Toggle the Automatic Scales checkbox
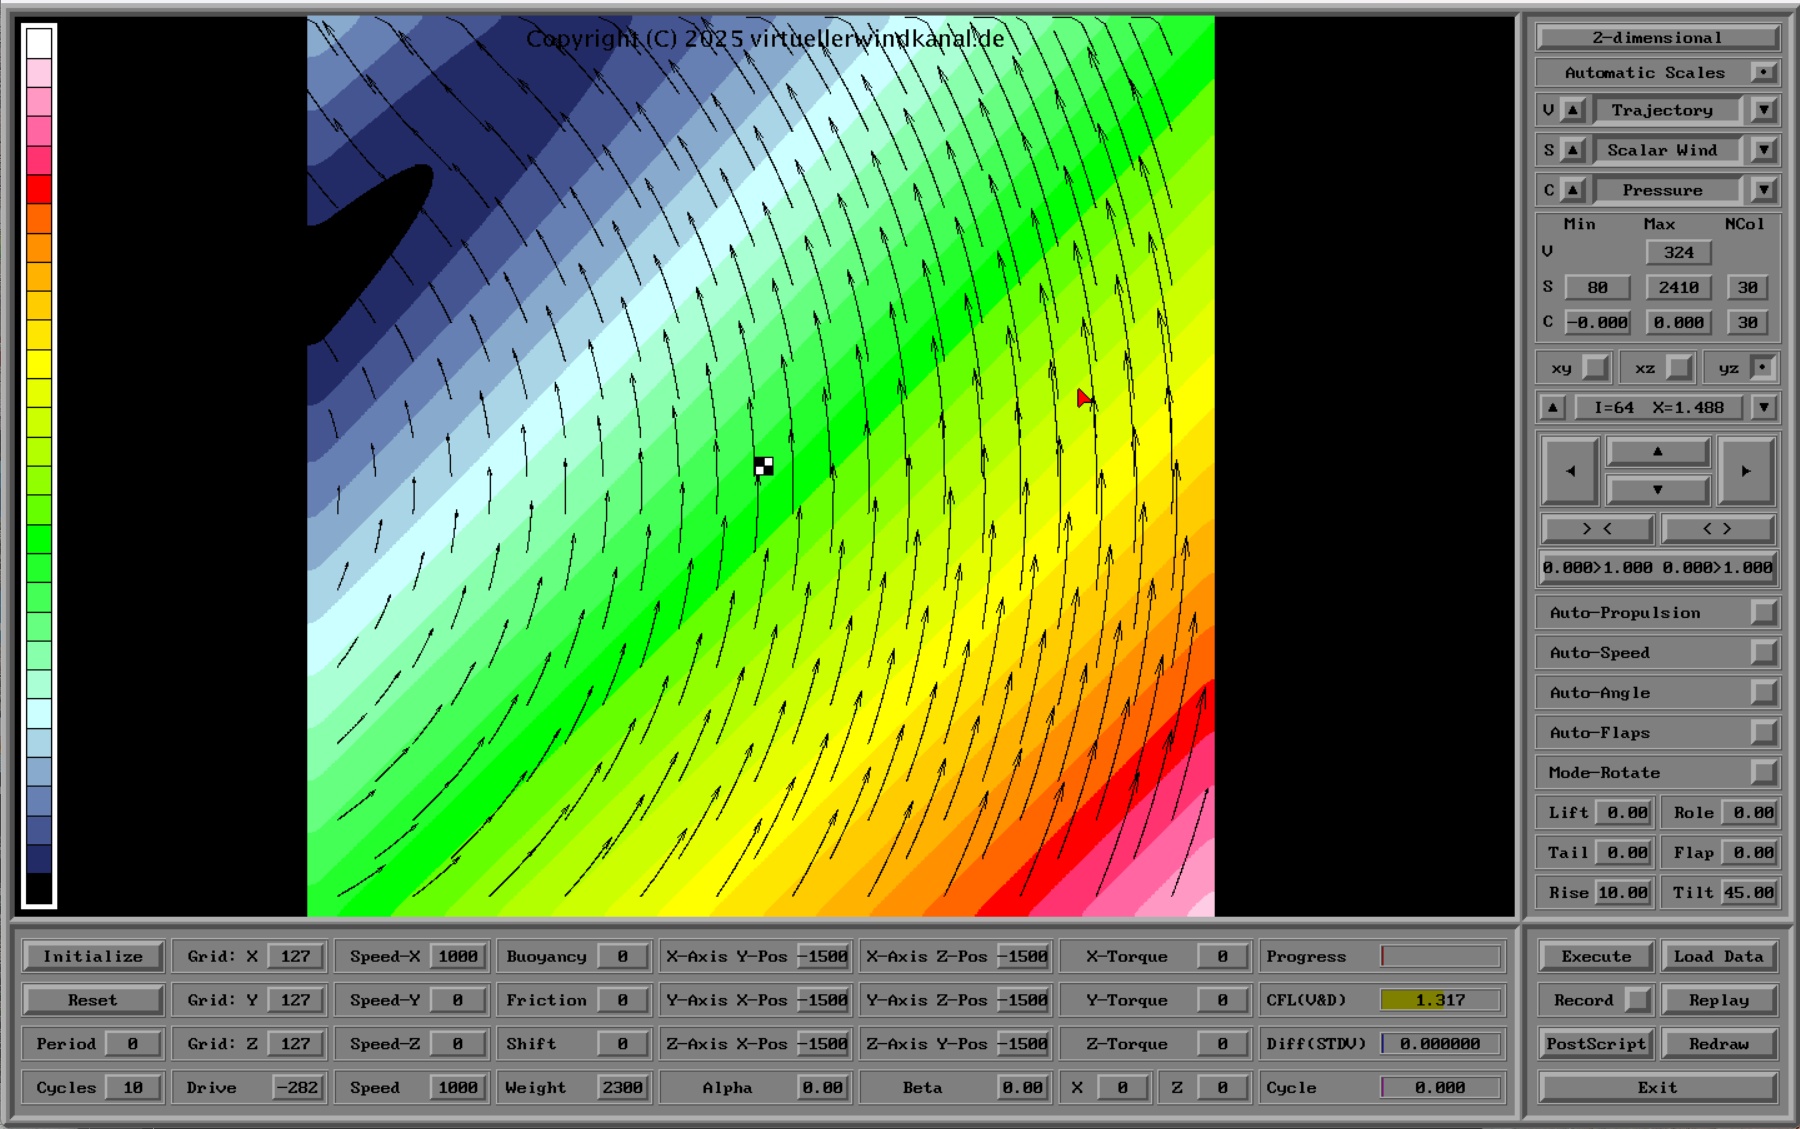 (1763, 73)
